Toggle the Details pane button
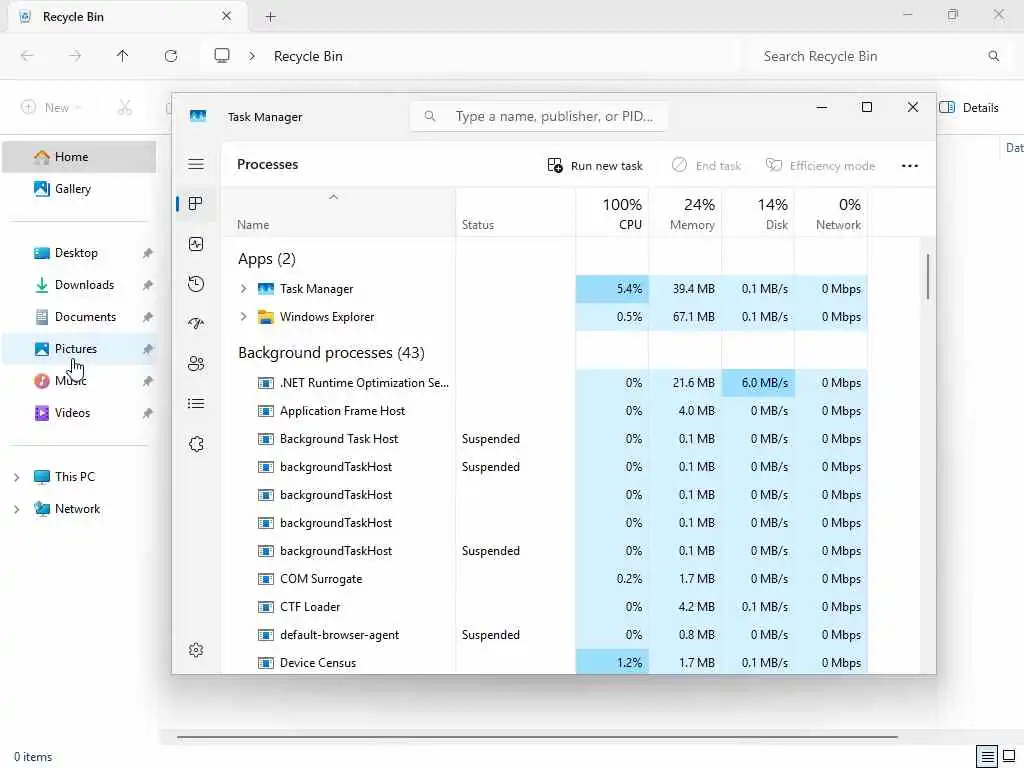This screenshot has height=768, width=1024. (968, 108)
